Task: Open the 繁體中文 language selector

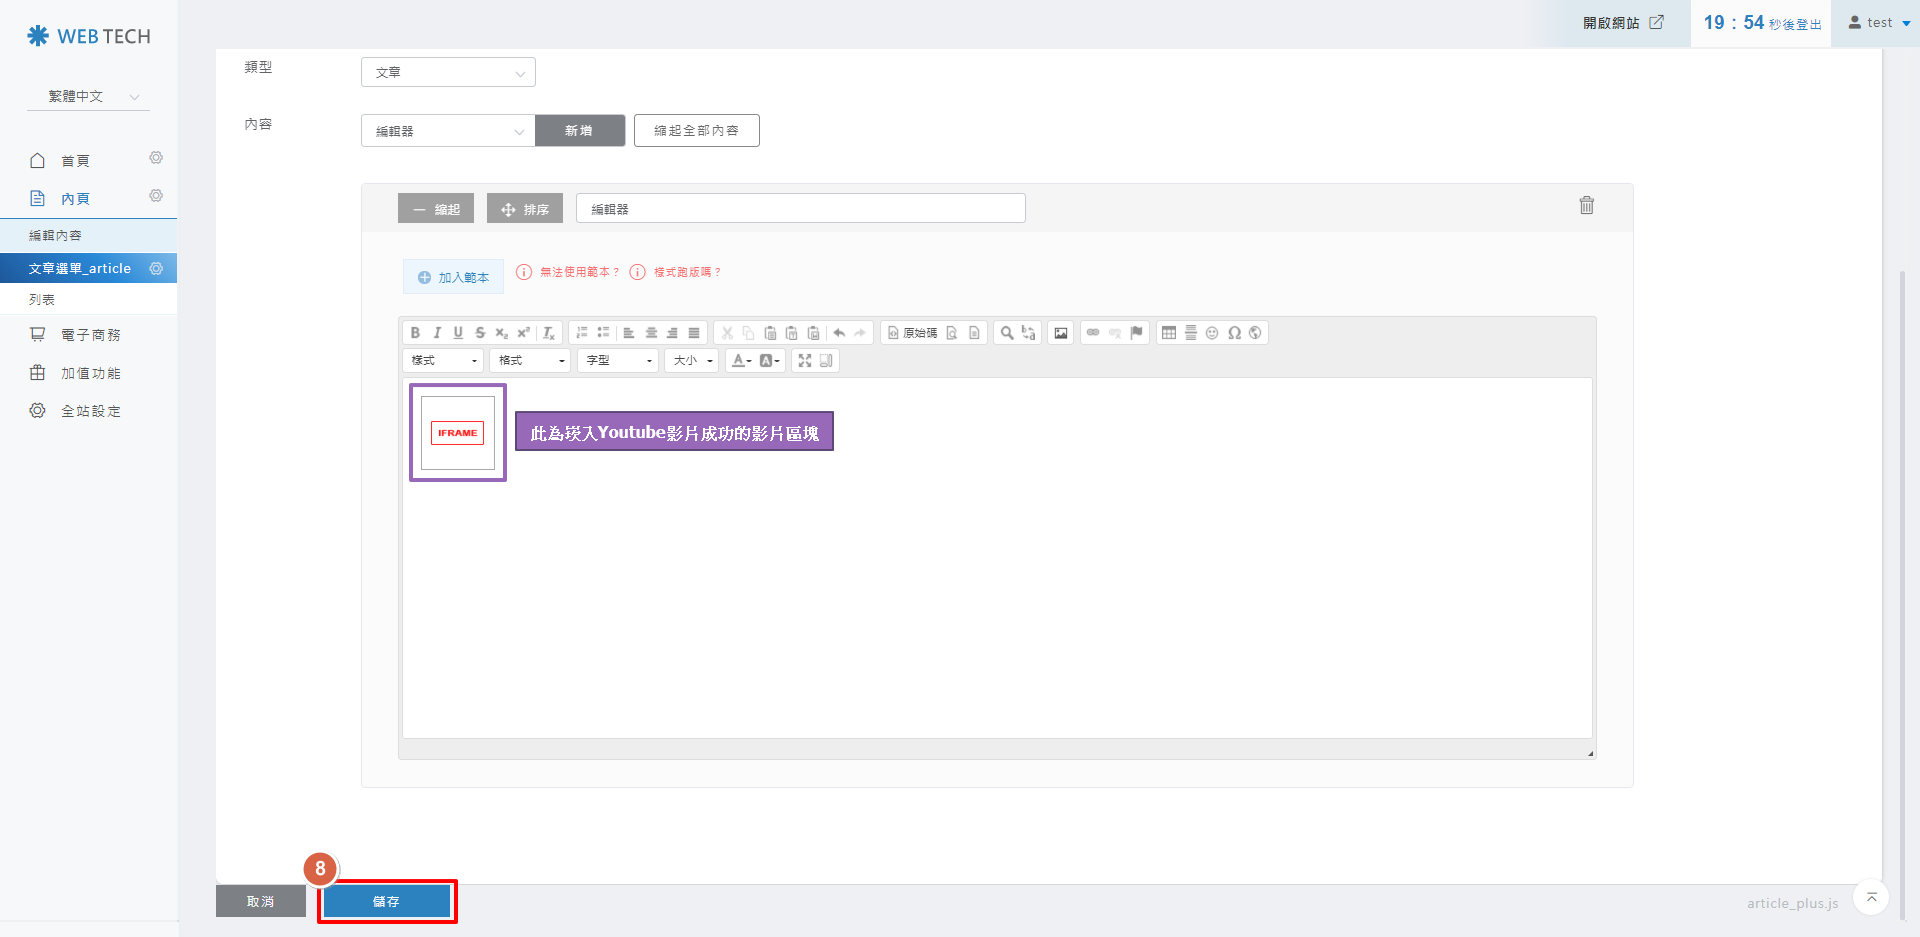Action: click(89, 97)
